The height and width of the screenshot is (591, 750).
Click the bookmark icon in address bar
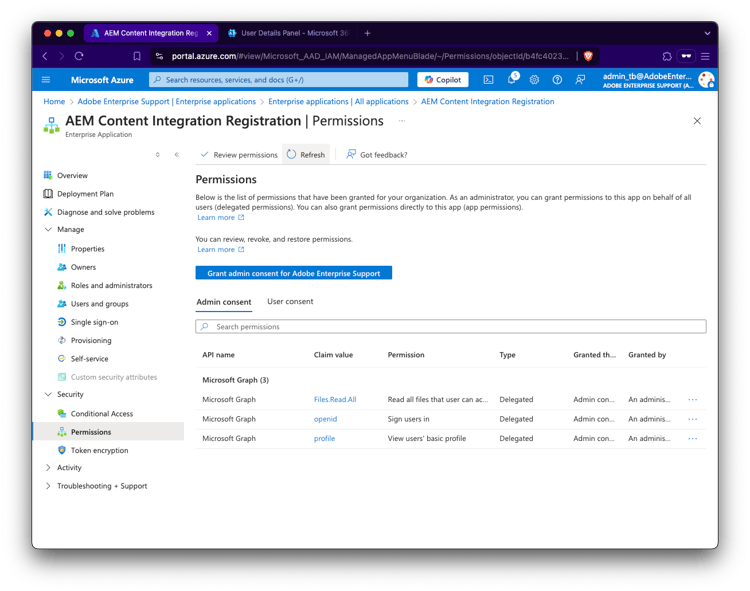[137, 56]
